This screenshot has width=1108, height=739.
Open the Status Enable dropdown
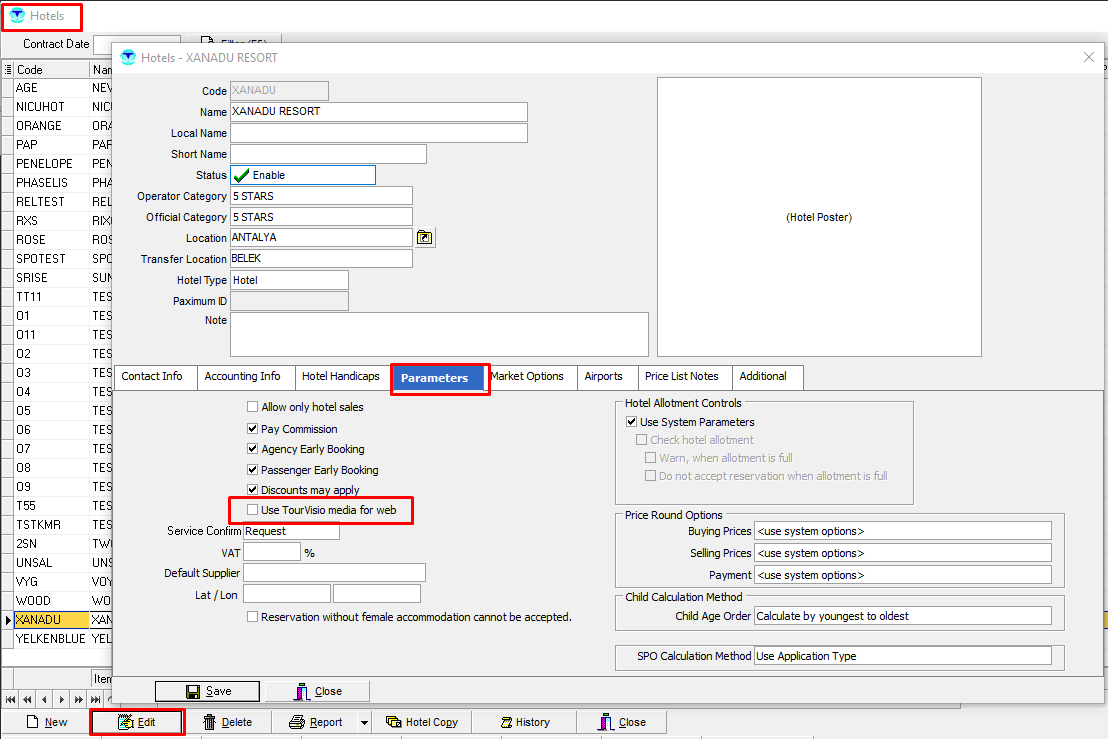point(303,175)
